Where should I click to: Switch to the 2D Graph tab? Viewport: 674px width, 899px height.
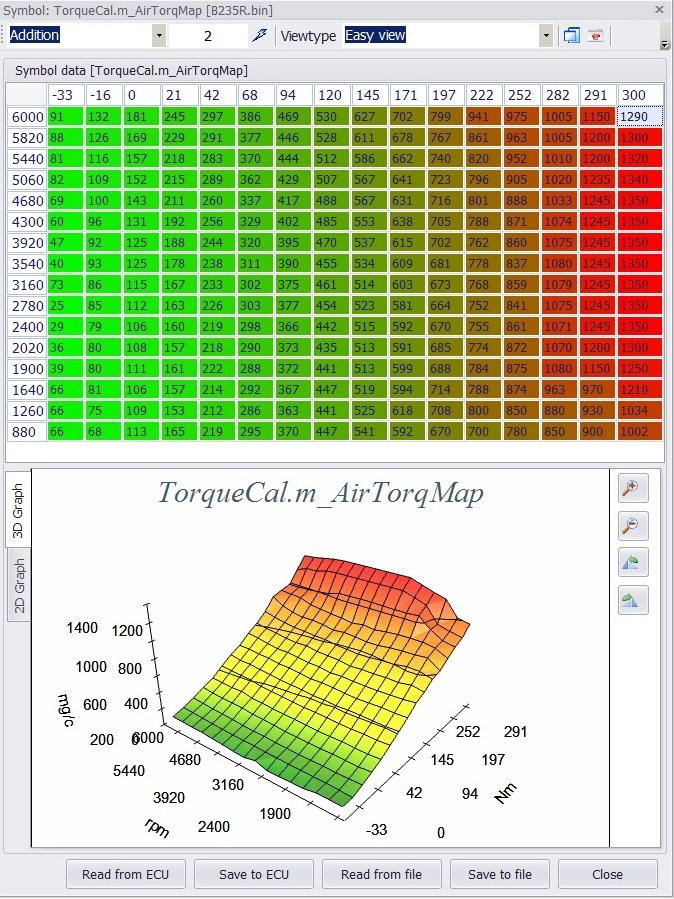(18, 585)
